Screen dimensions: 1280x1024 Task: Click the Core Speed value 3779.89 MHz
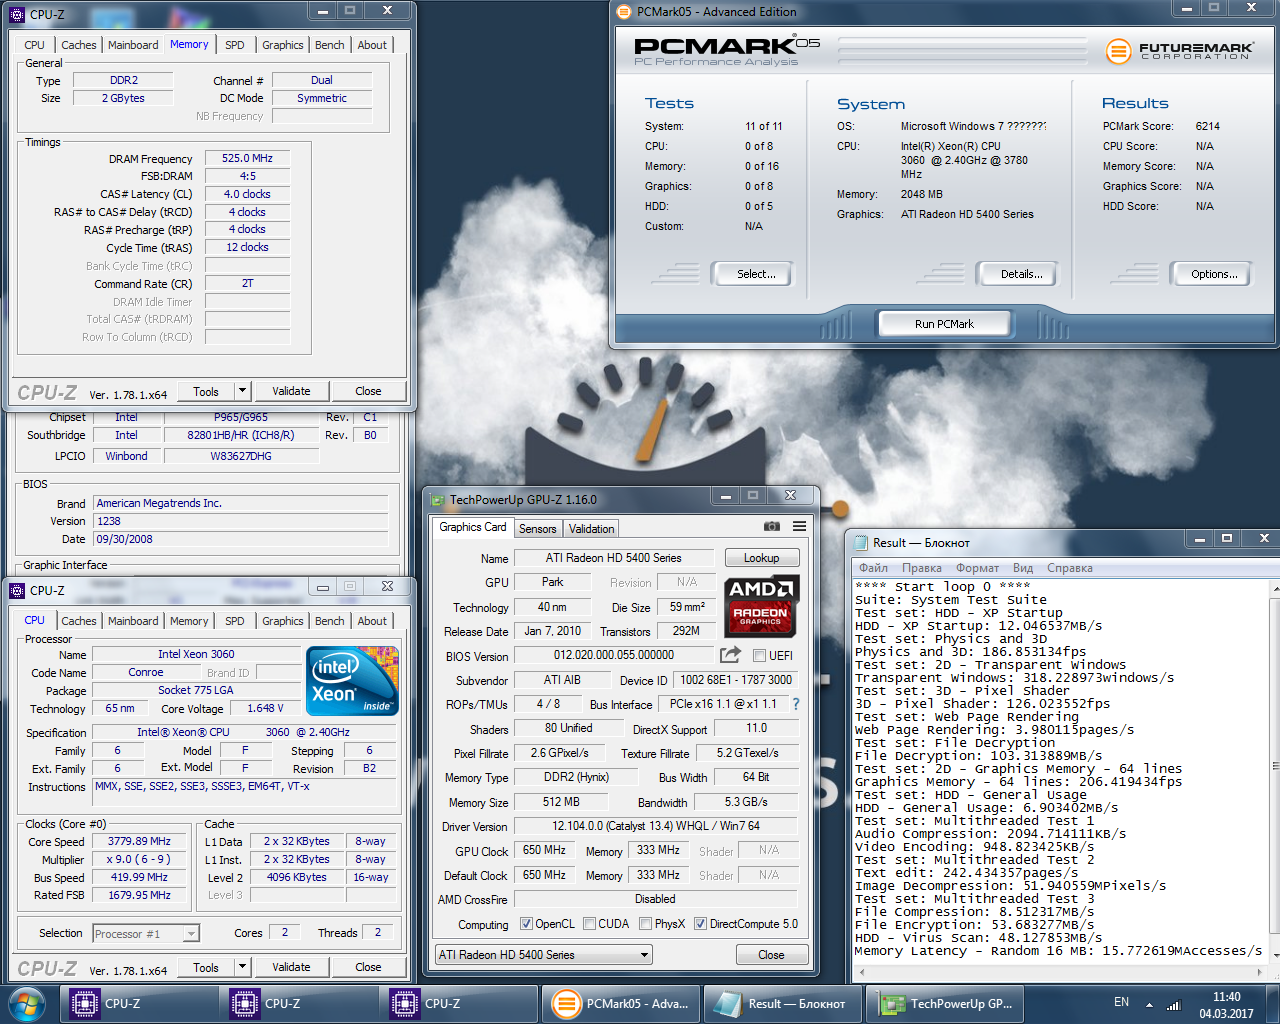coord(139,841)
